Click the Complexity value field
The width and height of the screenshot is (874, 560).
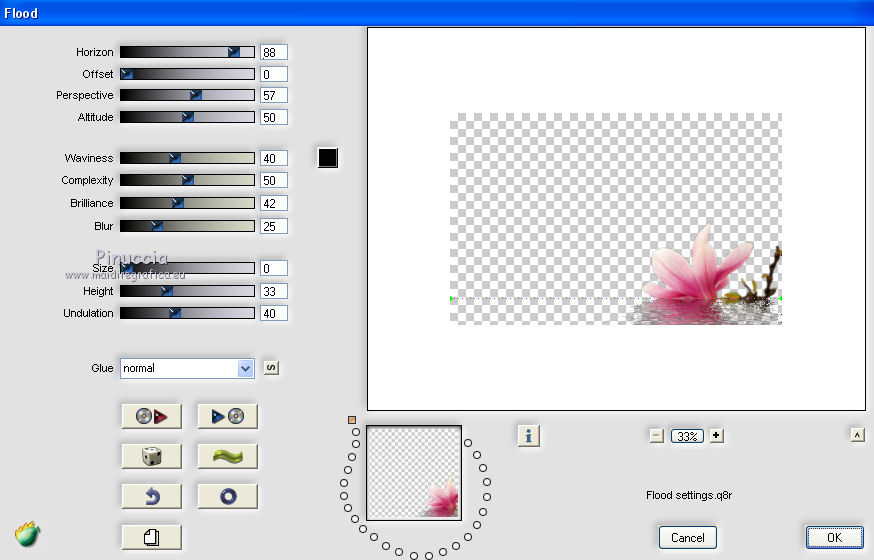point(274,180)
